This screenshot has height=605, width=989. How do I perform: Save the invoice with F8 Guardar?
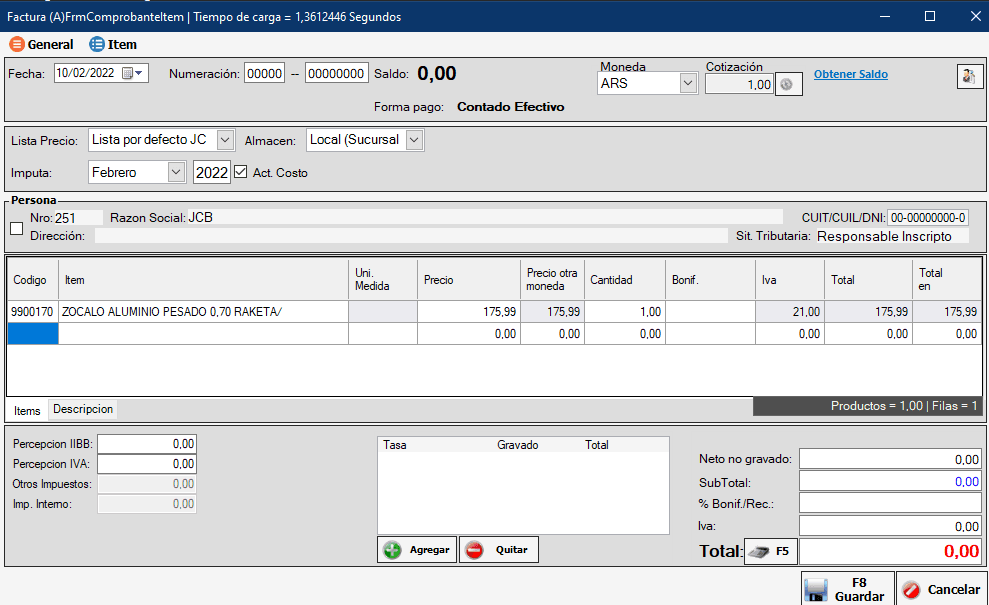click(847, 589)
